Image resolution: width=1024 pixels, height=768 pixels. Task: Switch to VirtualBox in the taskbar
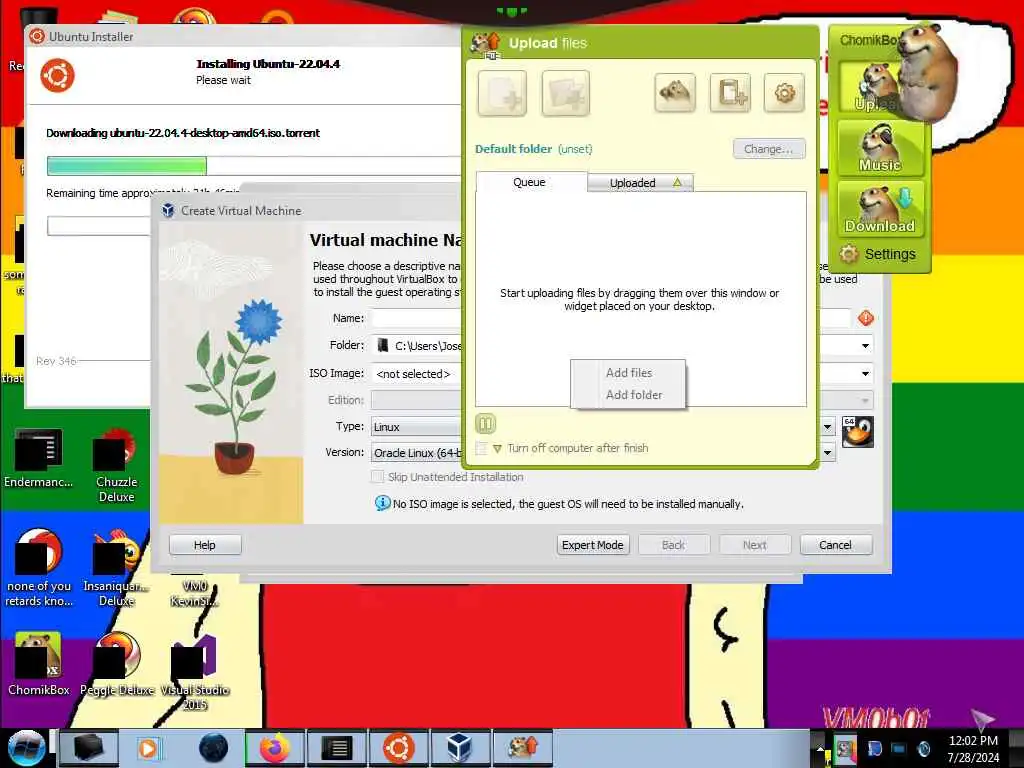(x=460, y=748)
